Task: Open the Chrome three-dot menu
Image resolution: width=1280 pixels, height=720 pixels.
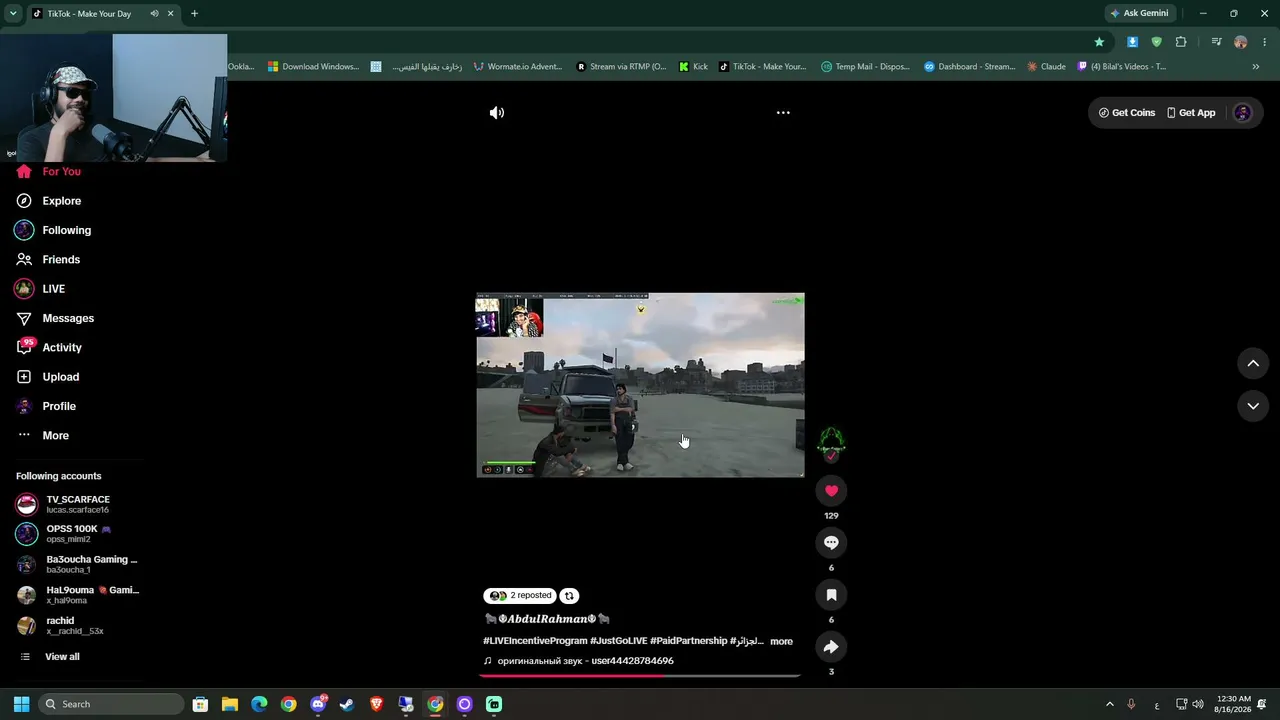Action: pos(1265,42)
